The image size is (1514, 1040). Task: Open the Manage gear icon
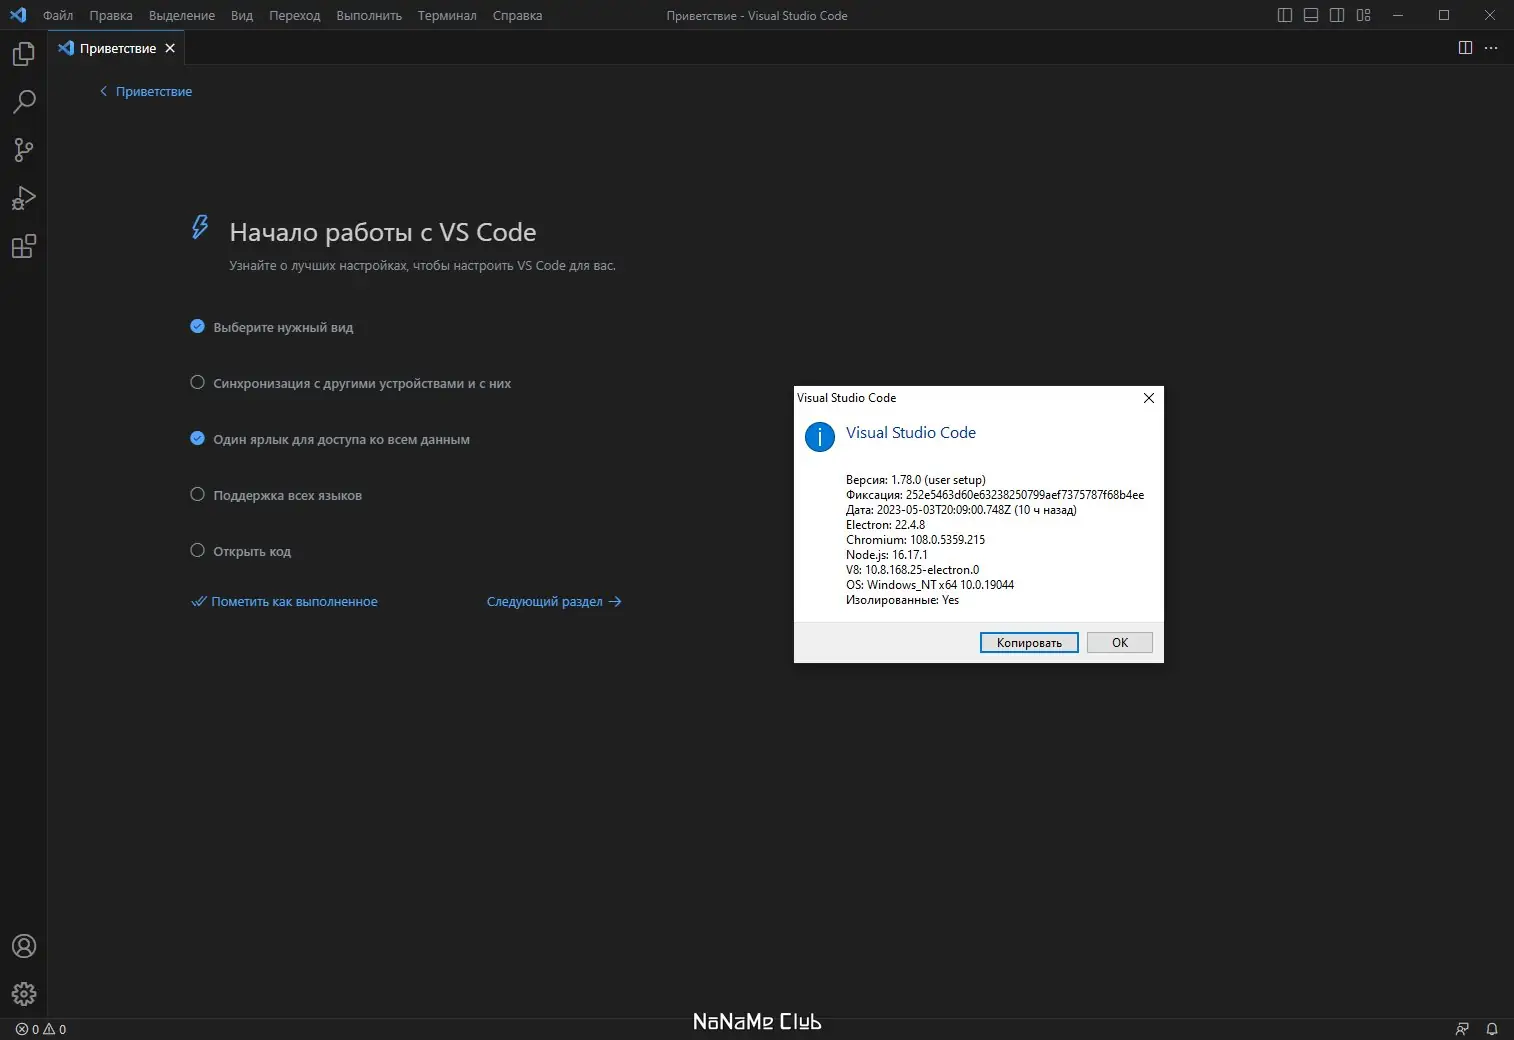pos(24,994)
